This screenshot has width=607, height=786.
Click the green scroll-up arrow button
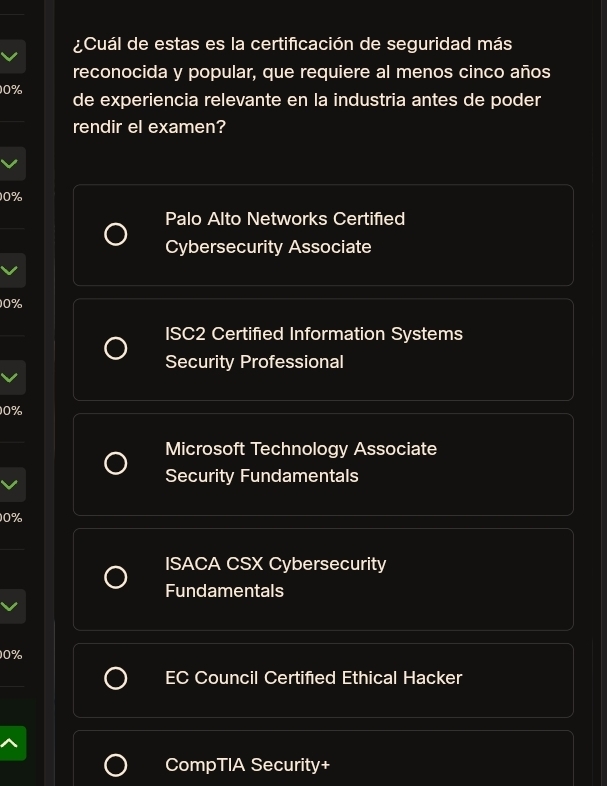[10, 743]
